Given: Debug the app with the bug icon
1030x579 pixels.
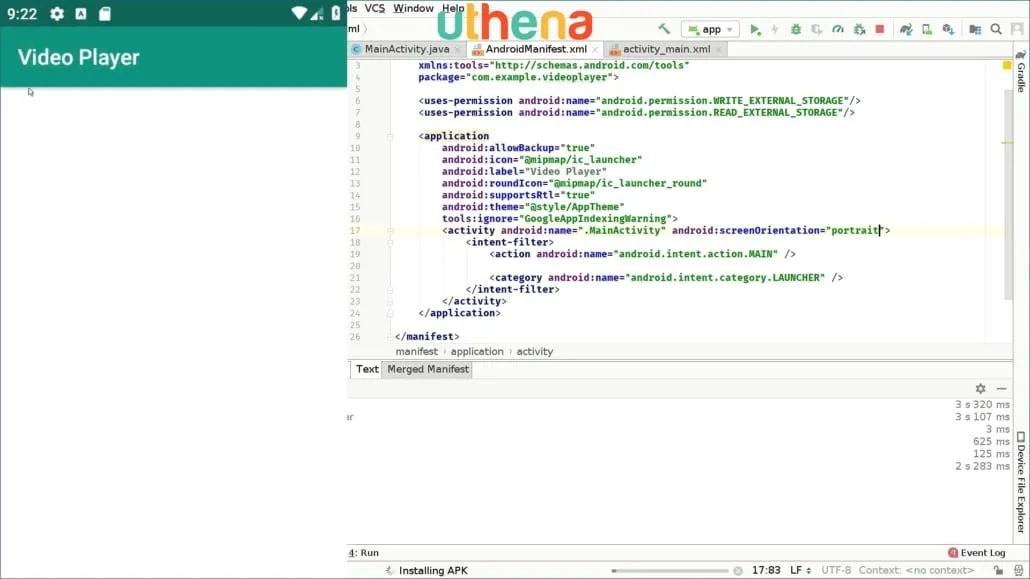Looking at the screenshot, I should point(795,30).
